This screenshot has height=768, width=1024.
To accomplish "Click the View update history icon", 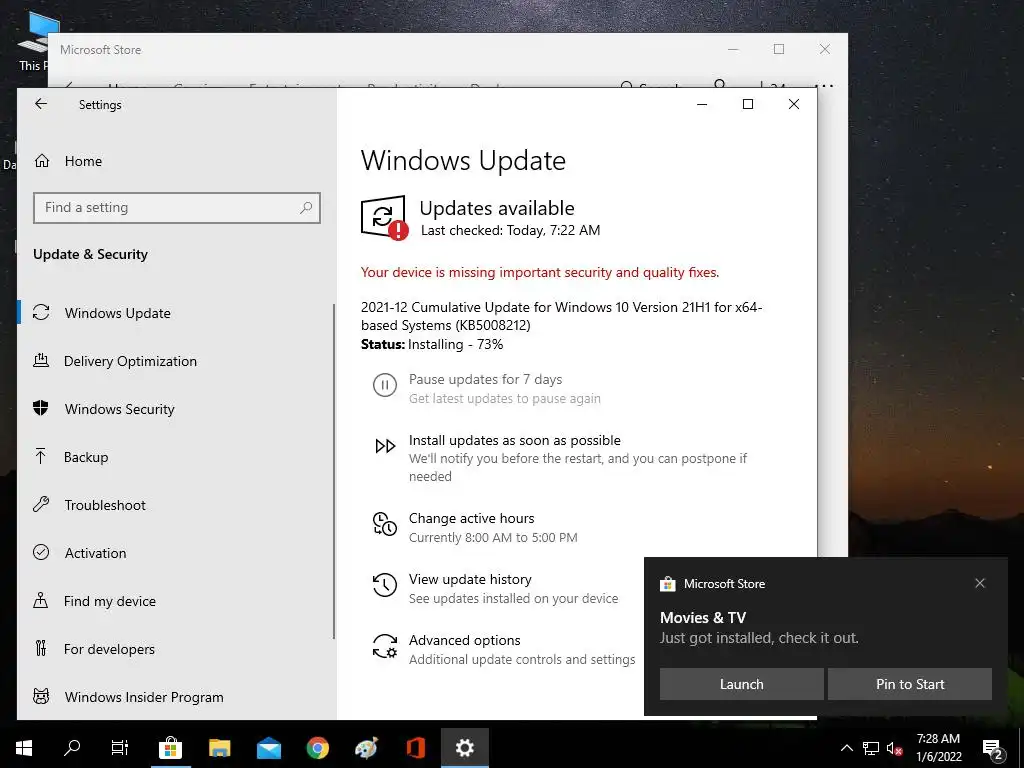I will pos(385,585).
